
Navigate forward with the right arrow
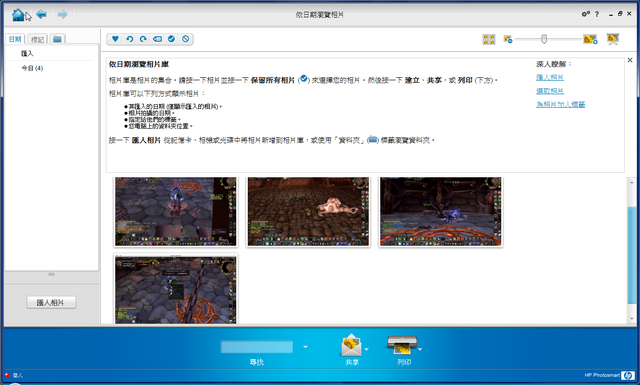pos(62,14)
